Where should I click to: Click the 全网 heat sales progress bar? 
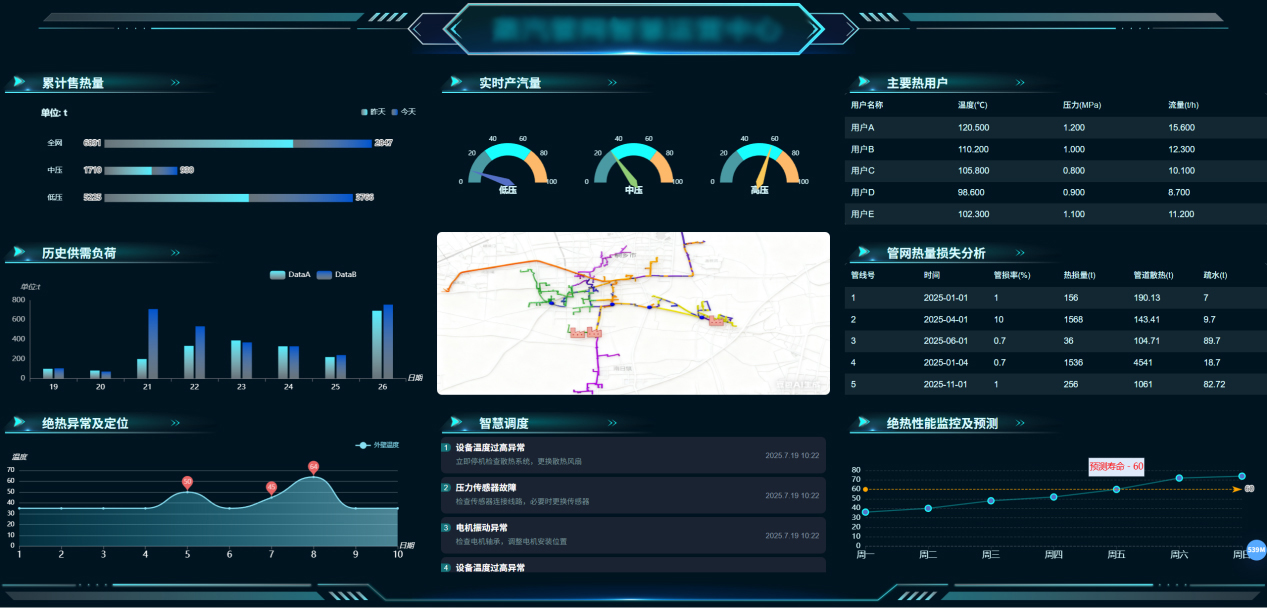[238, 143]
